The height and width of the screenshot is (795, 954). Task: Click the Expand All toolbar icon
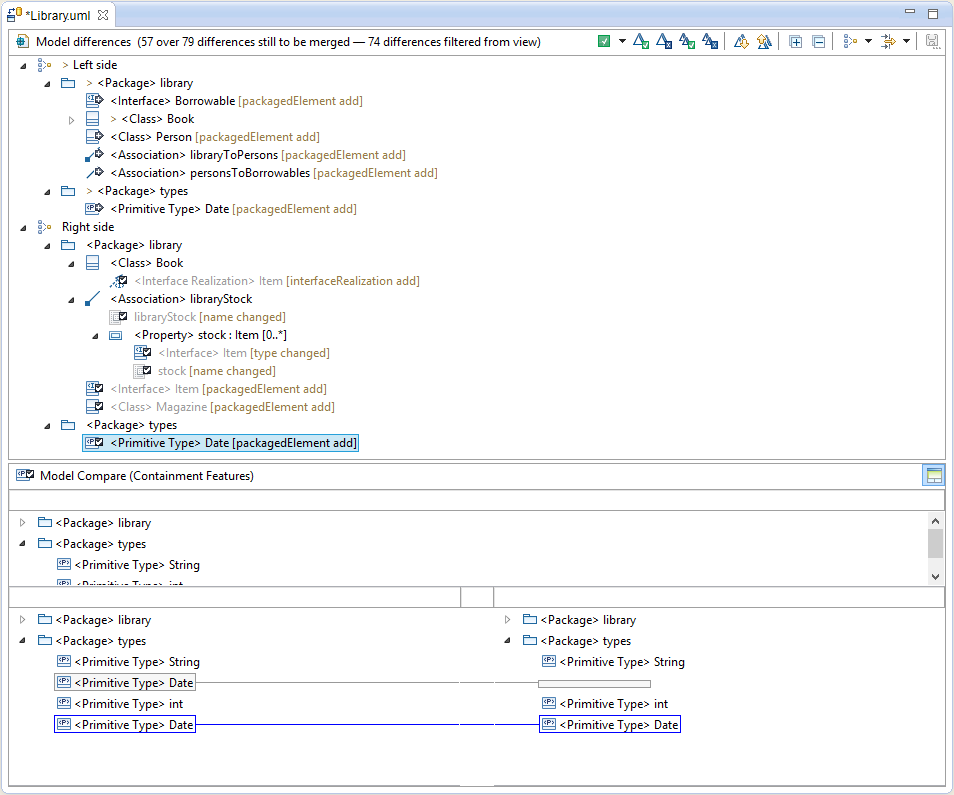coord(796,42)
